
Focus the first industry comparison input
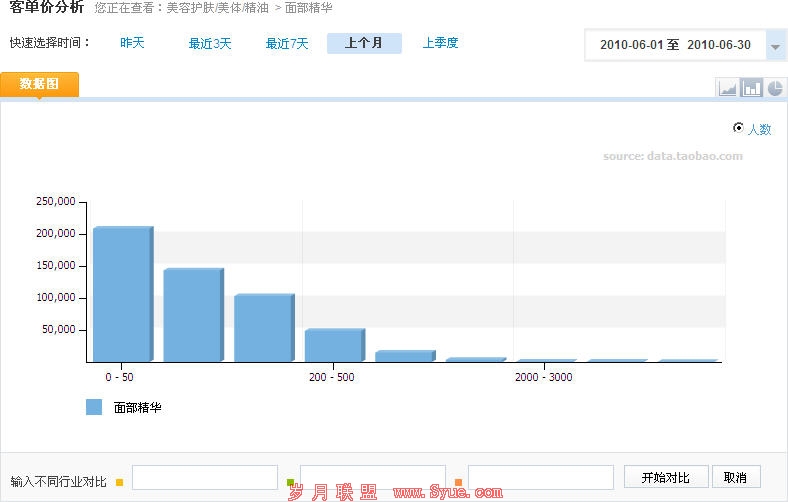point(204,478)
